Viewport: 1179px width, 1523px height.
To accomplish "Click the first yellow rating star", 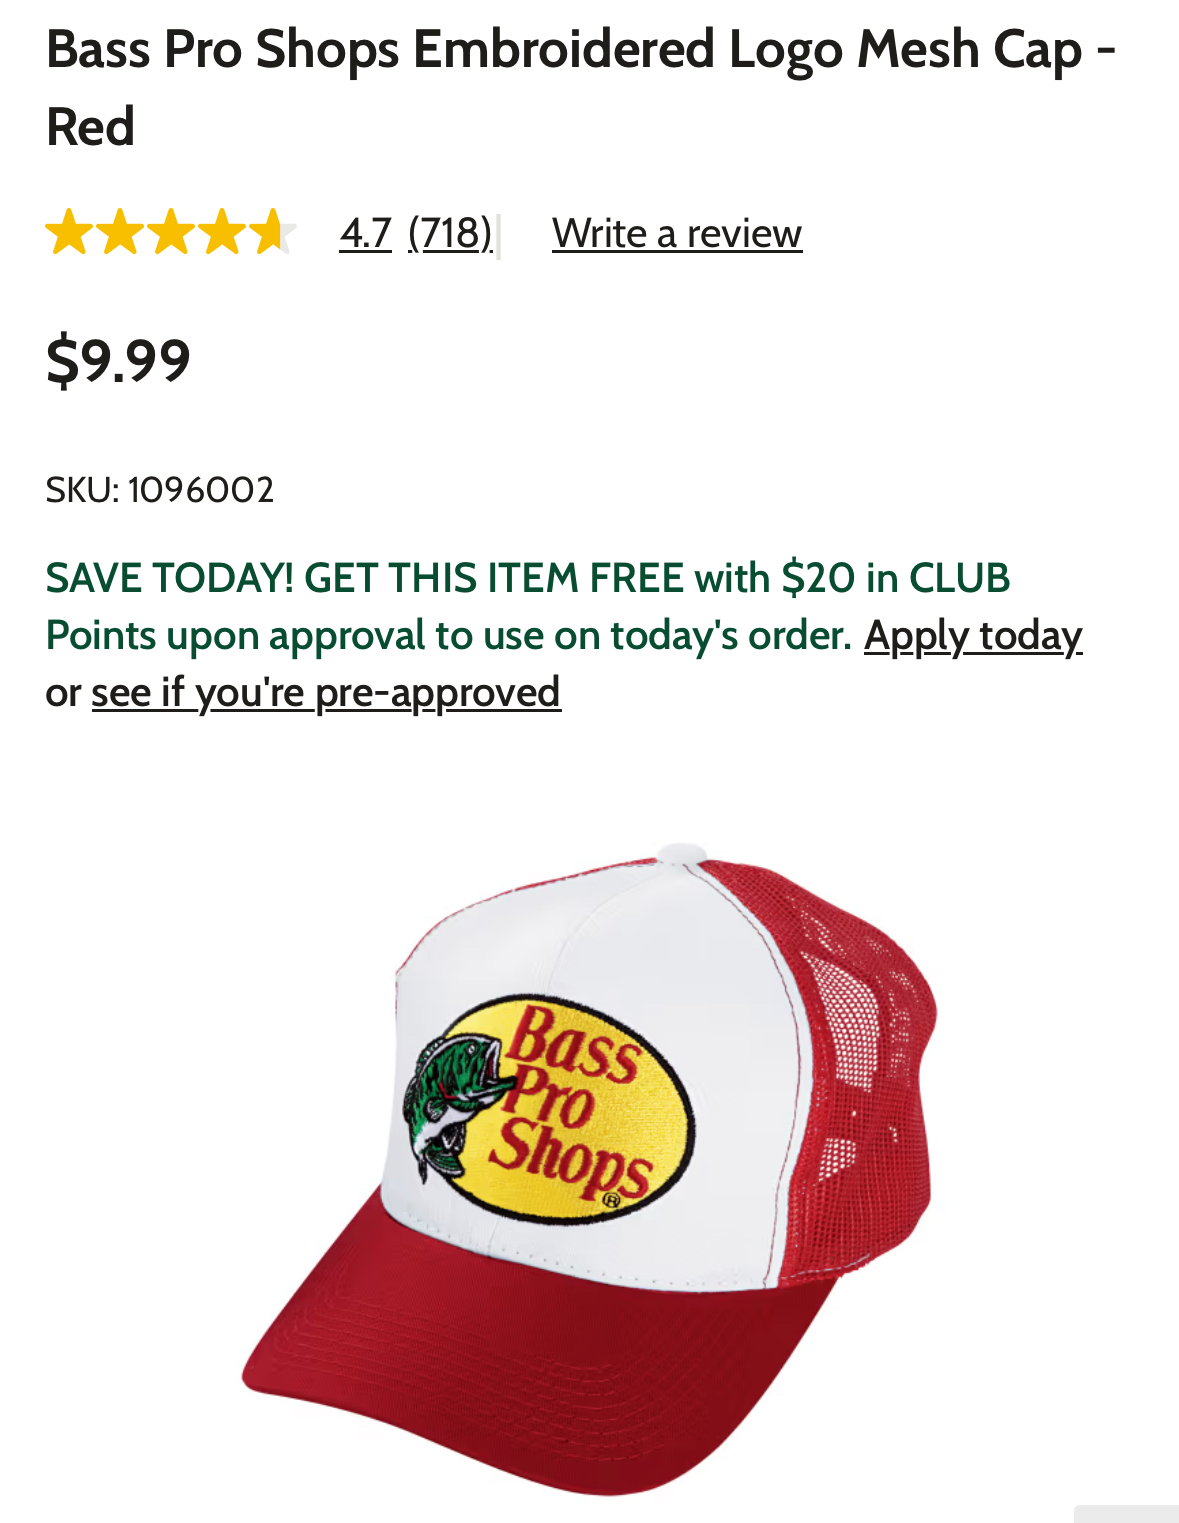I will (x=70, y=232).
